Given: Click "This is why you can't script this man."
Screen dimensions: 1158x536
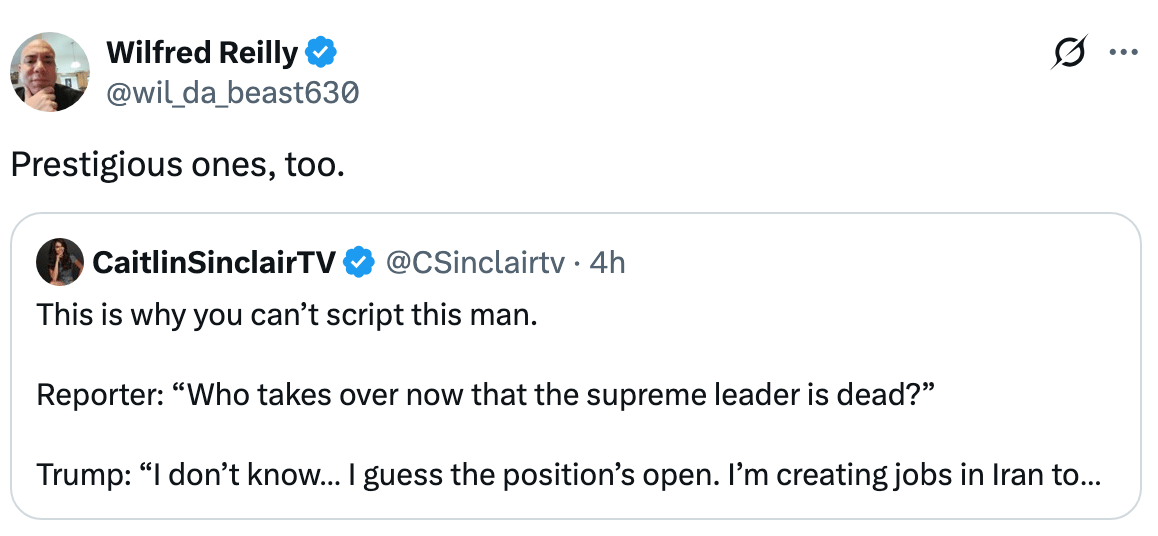Looking at the screenshot, I should [x=287, y=317].
